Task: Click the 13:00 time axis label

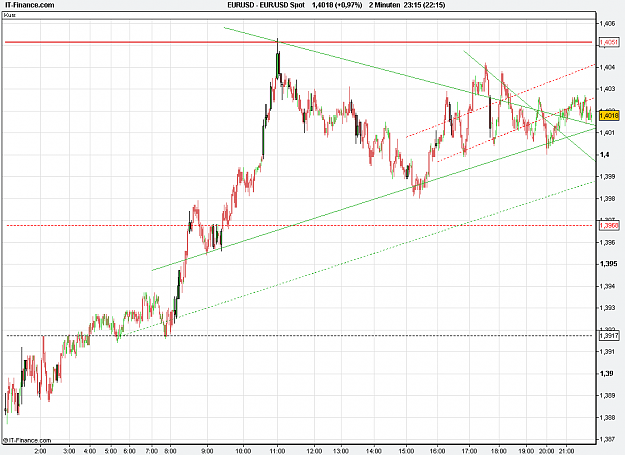Action: pyautogui.click(x=341, y=451)
